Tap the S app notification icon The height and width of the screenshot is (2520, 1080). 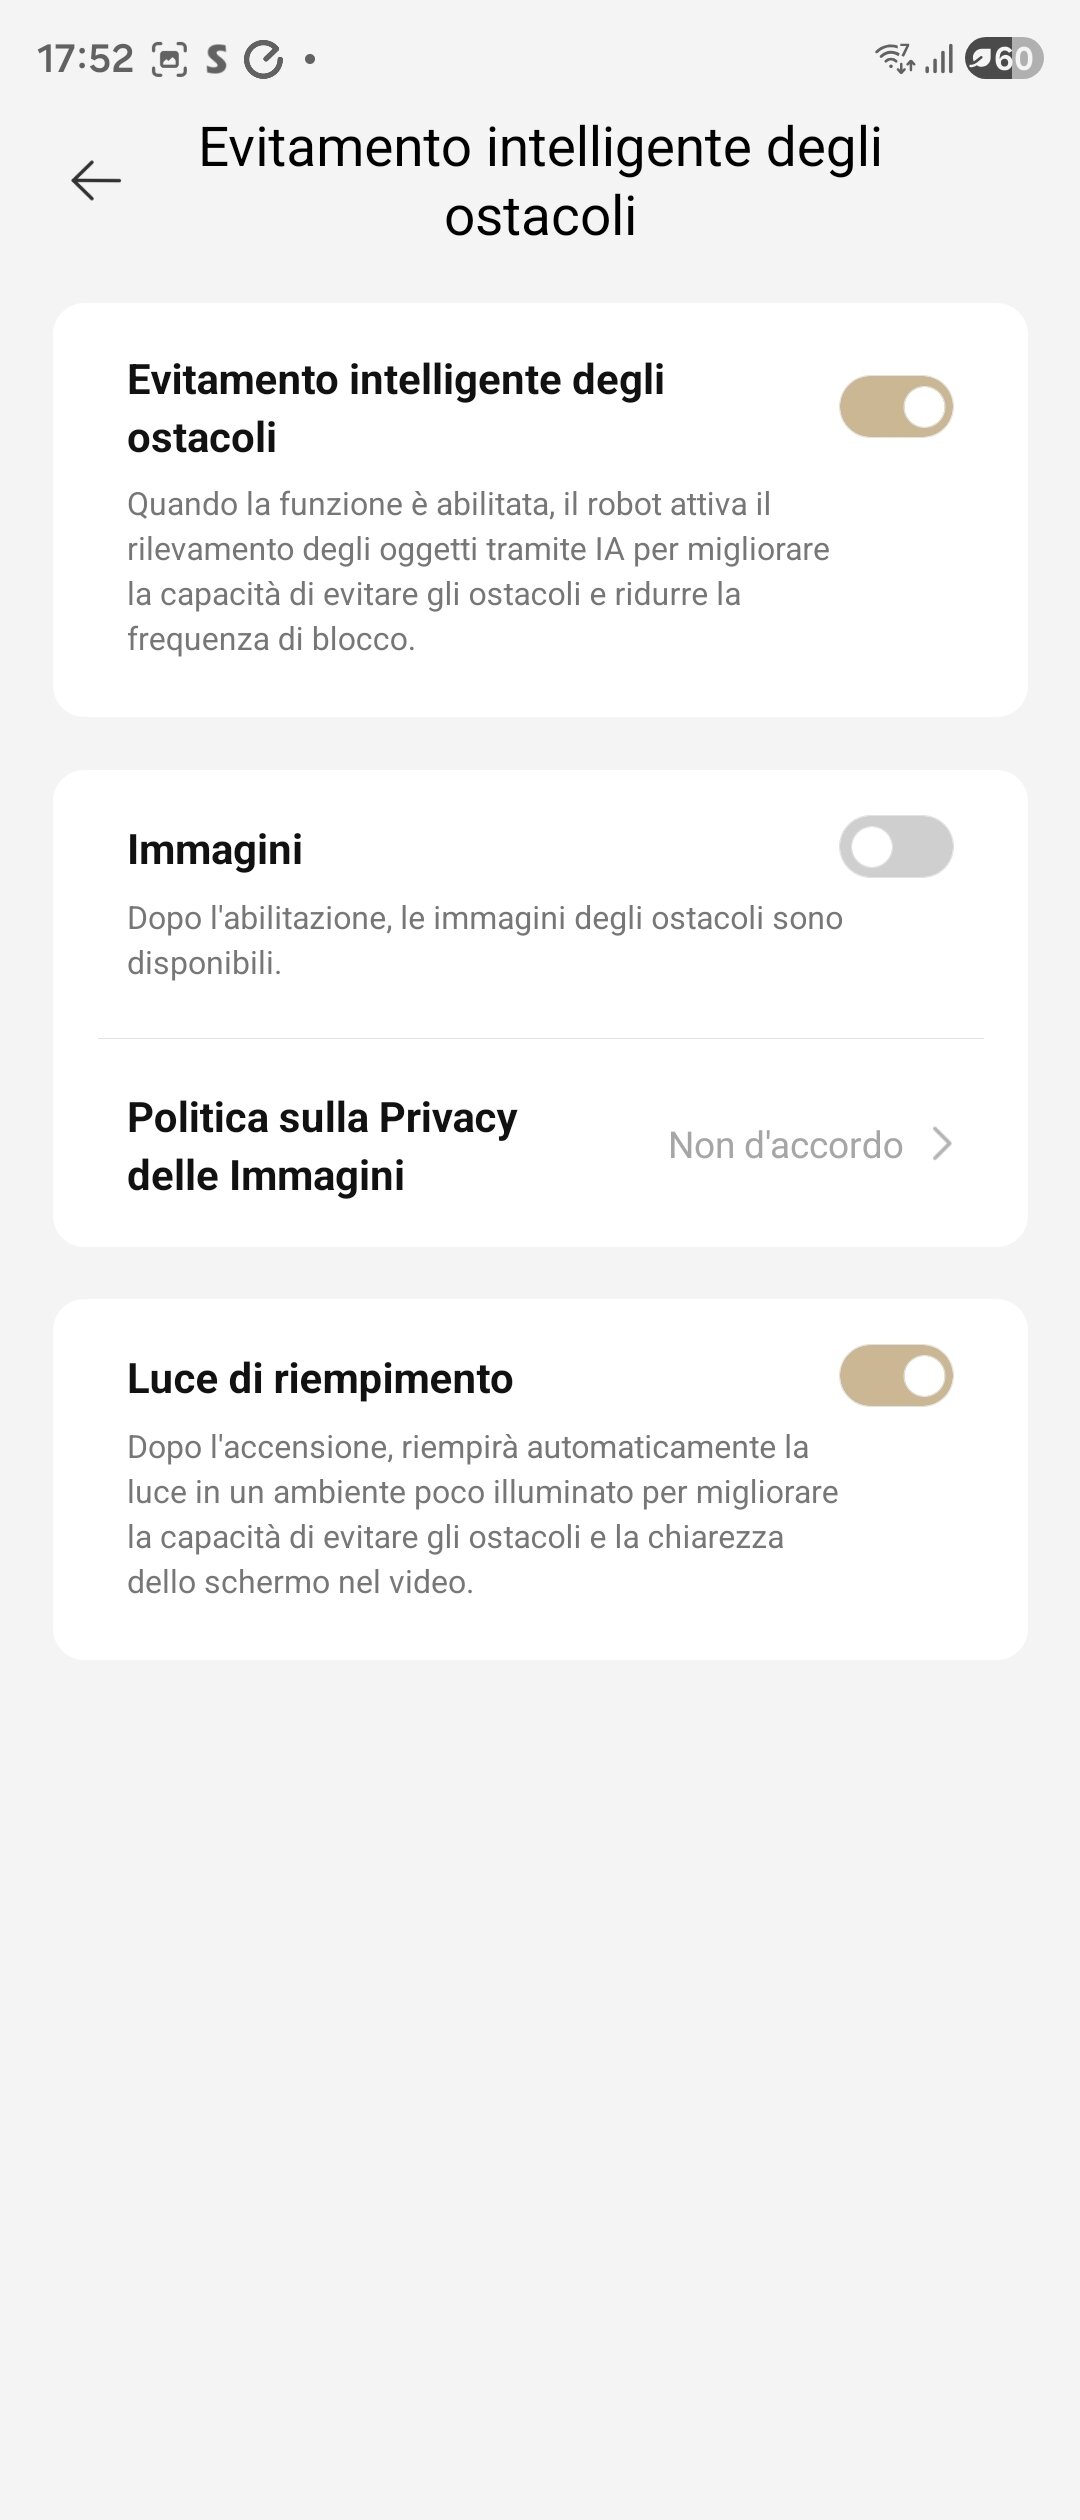[x=216, y=60]
